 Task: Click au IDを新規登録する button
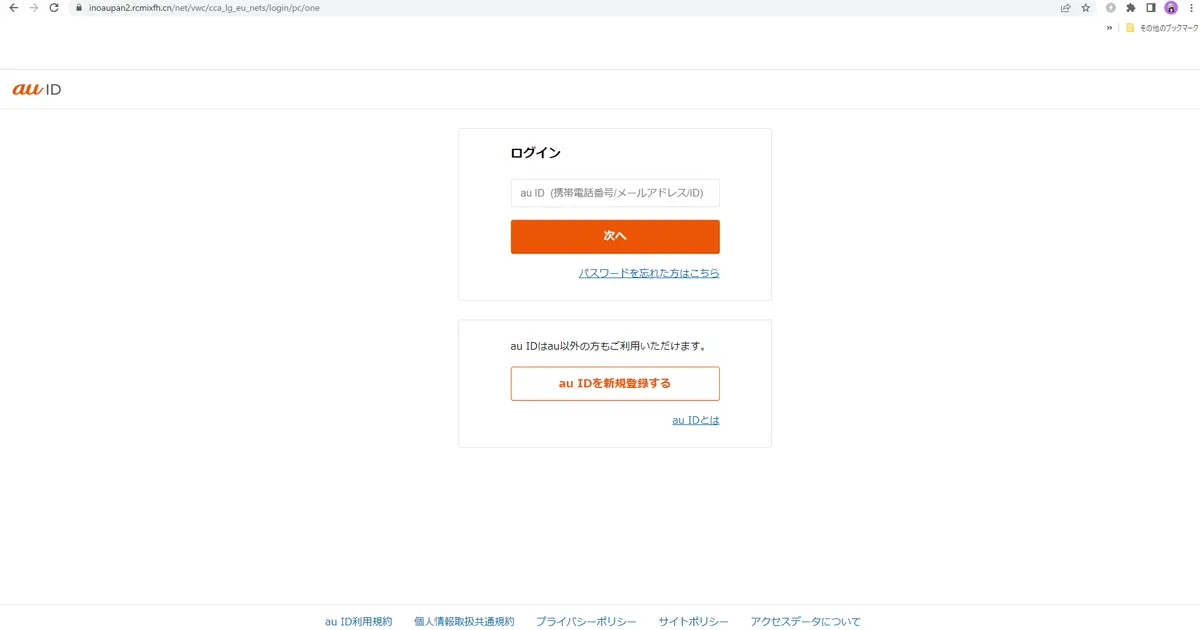coord(615,384)
